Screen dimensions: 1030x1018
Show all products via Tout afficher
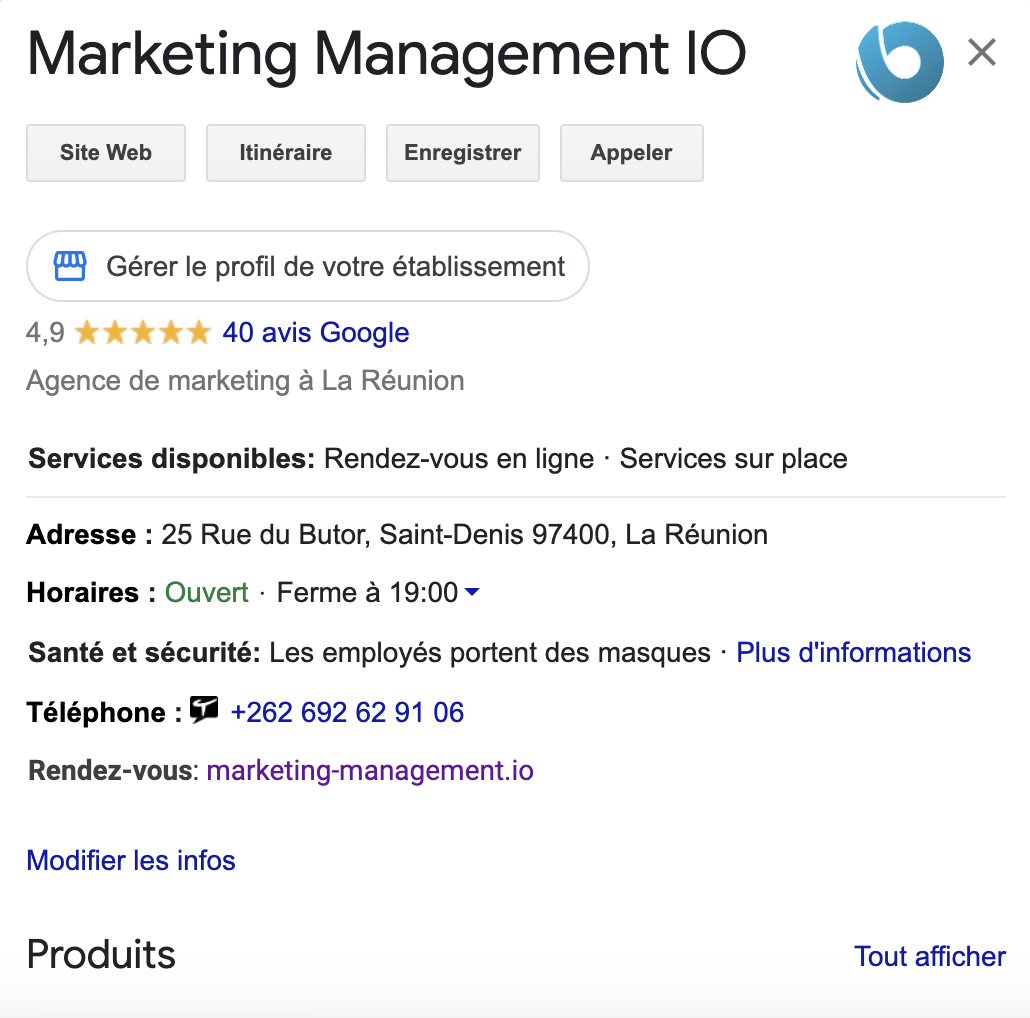tap(929, 956)
